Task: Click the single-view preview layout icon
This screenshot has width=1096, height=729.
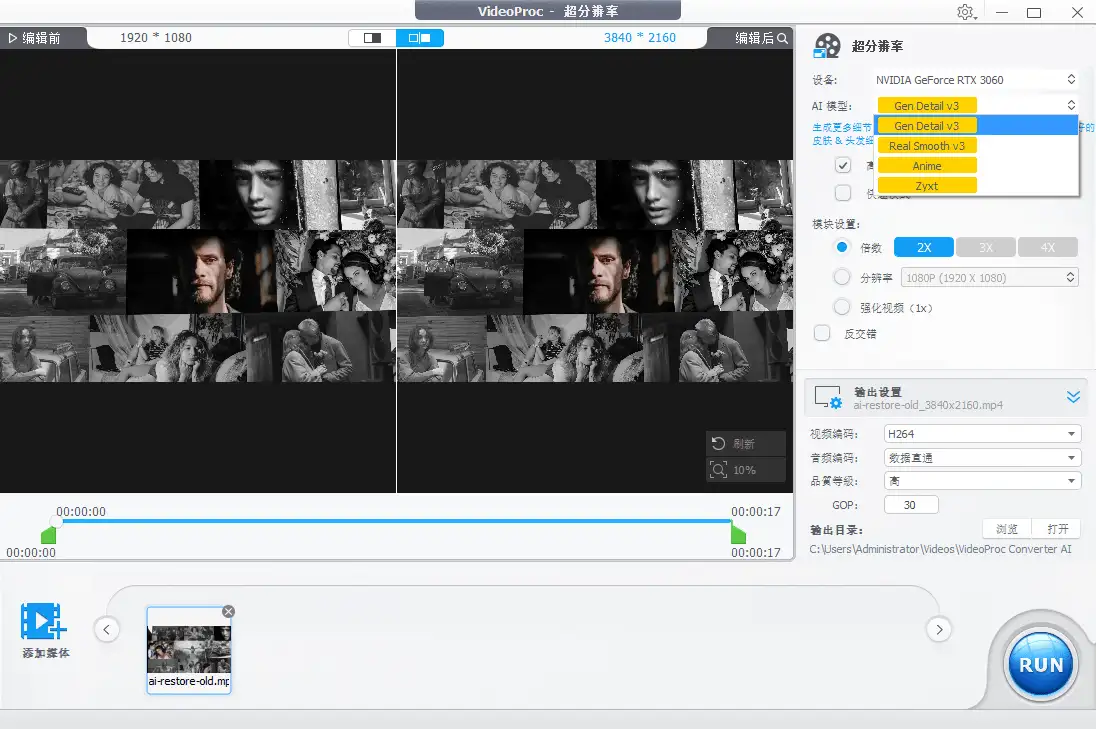Action: coord(372,38)
